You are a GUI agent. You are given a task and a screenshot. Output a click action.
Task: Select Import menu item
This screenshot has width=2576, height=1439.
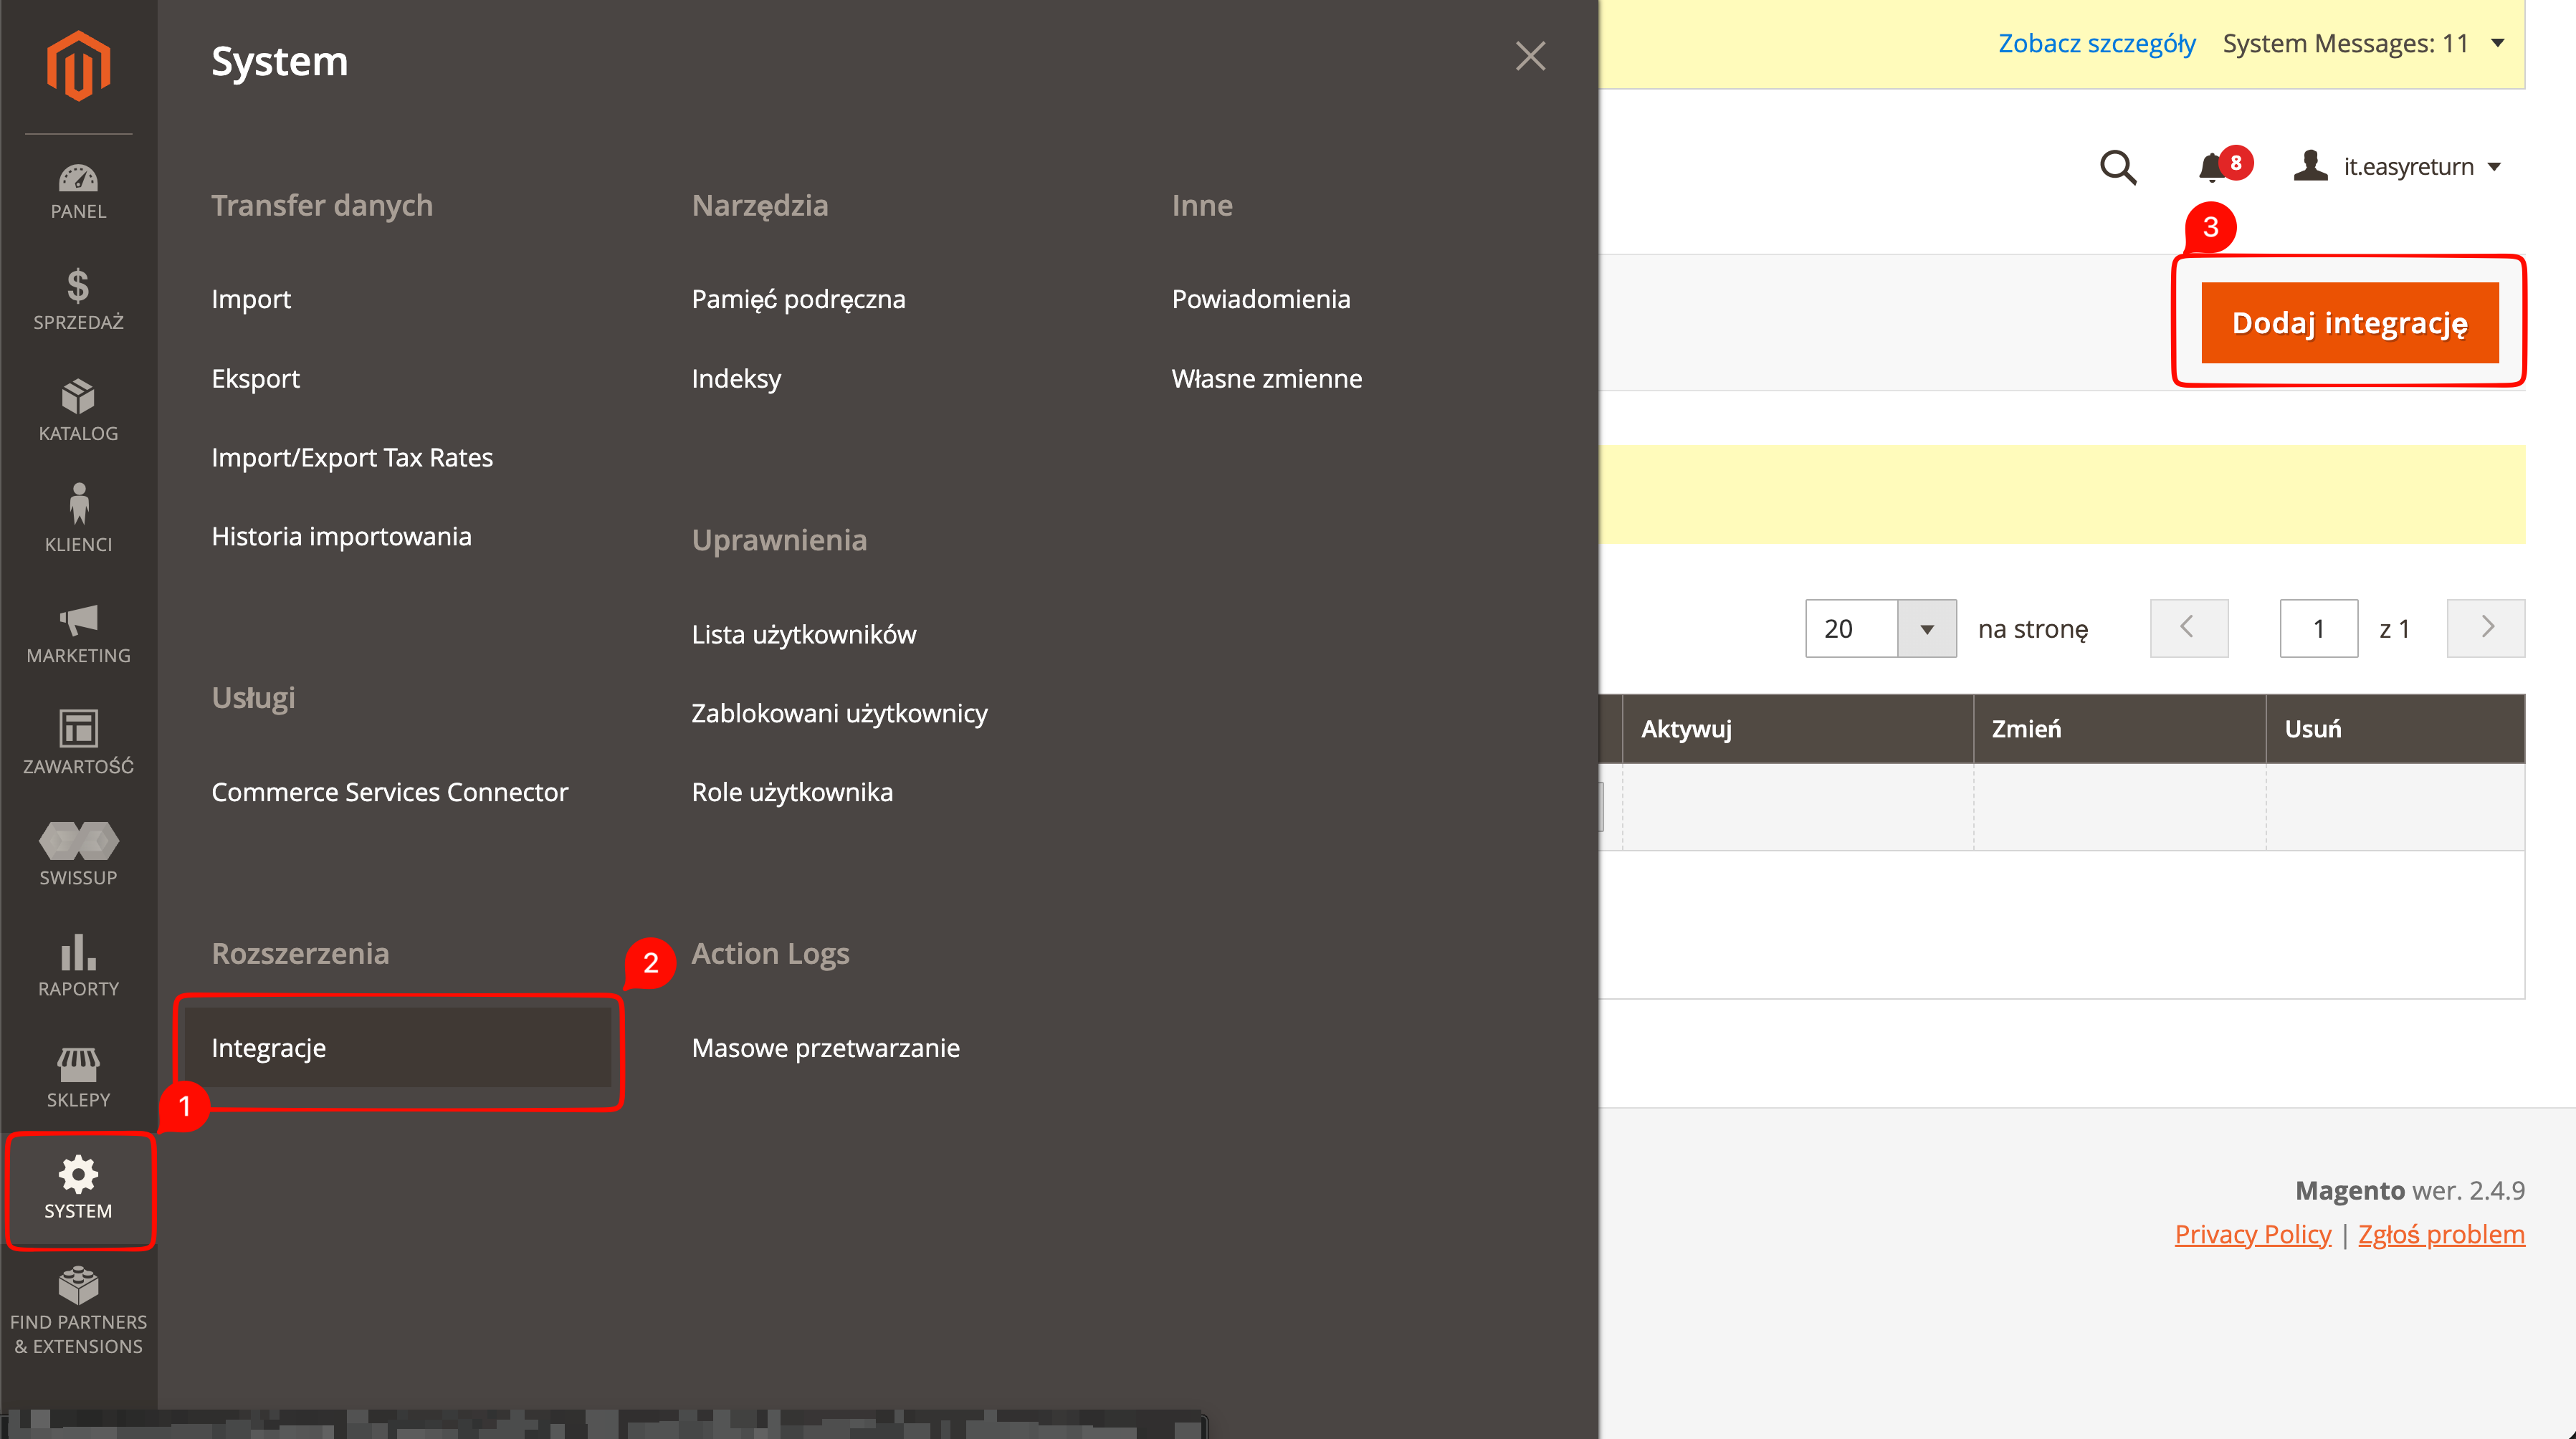click(251, 299)
